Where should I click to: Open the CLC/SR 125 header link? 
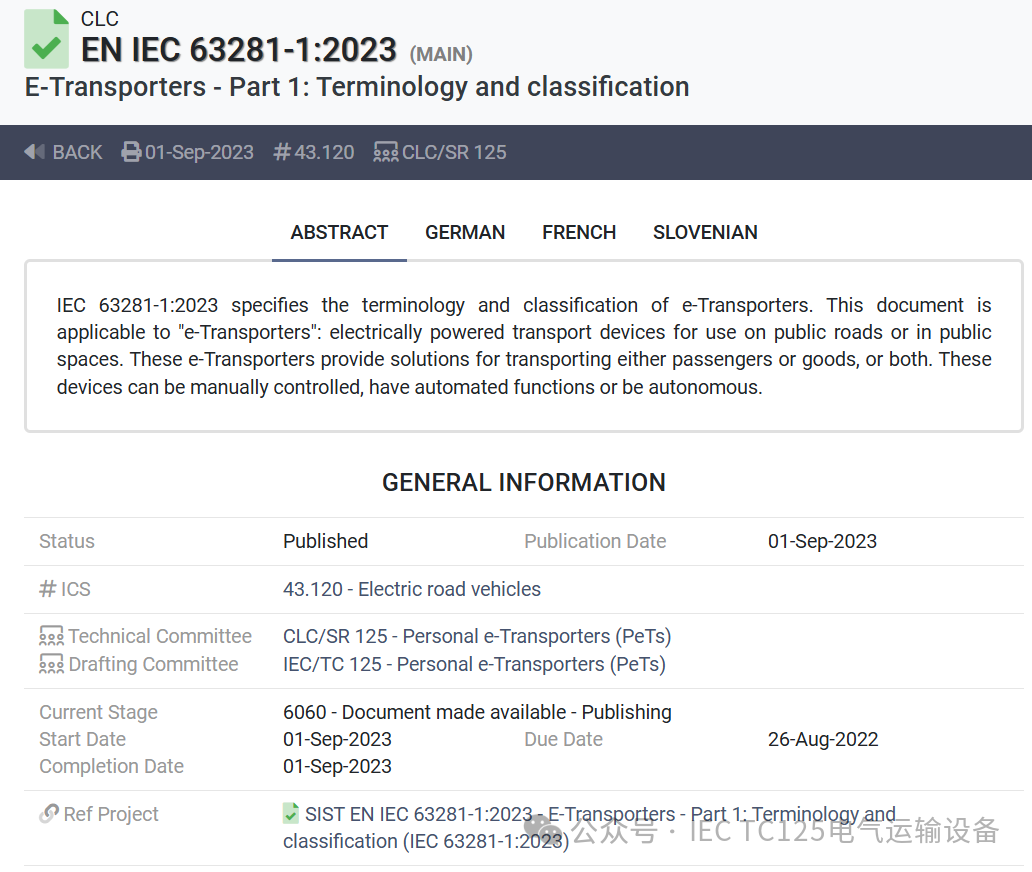[454, 152]
